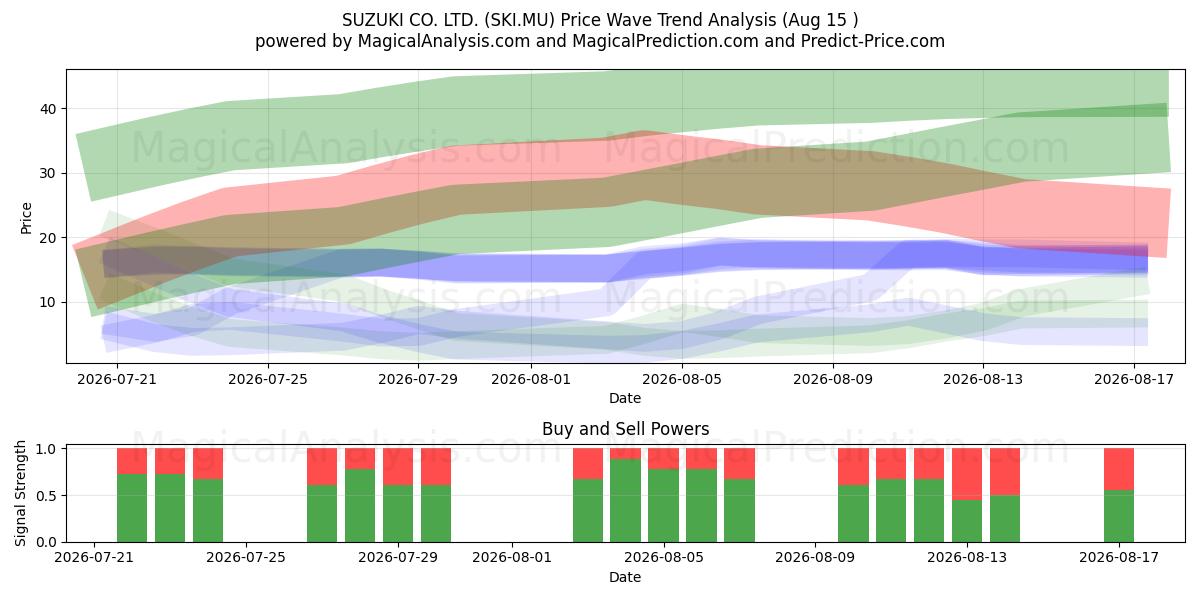1200x600 pixels.
Task: Click the 'Date' label under the price chart
Action: point(625,398)
